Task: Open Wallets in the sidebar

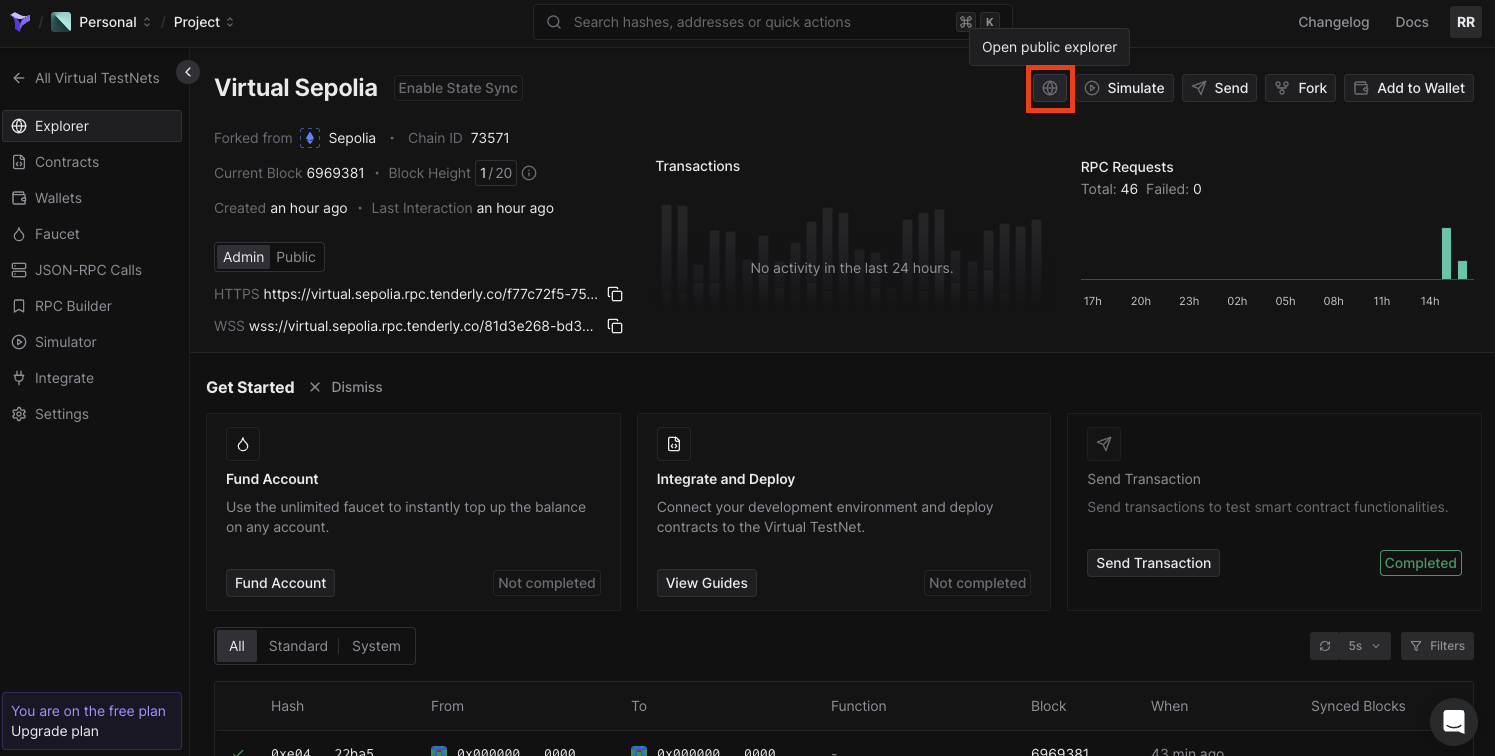Action: coord(92,198)
